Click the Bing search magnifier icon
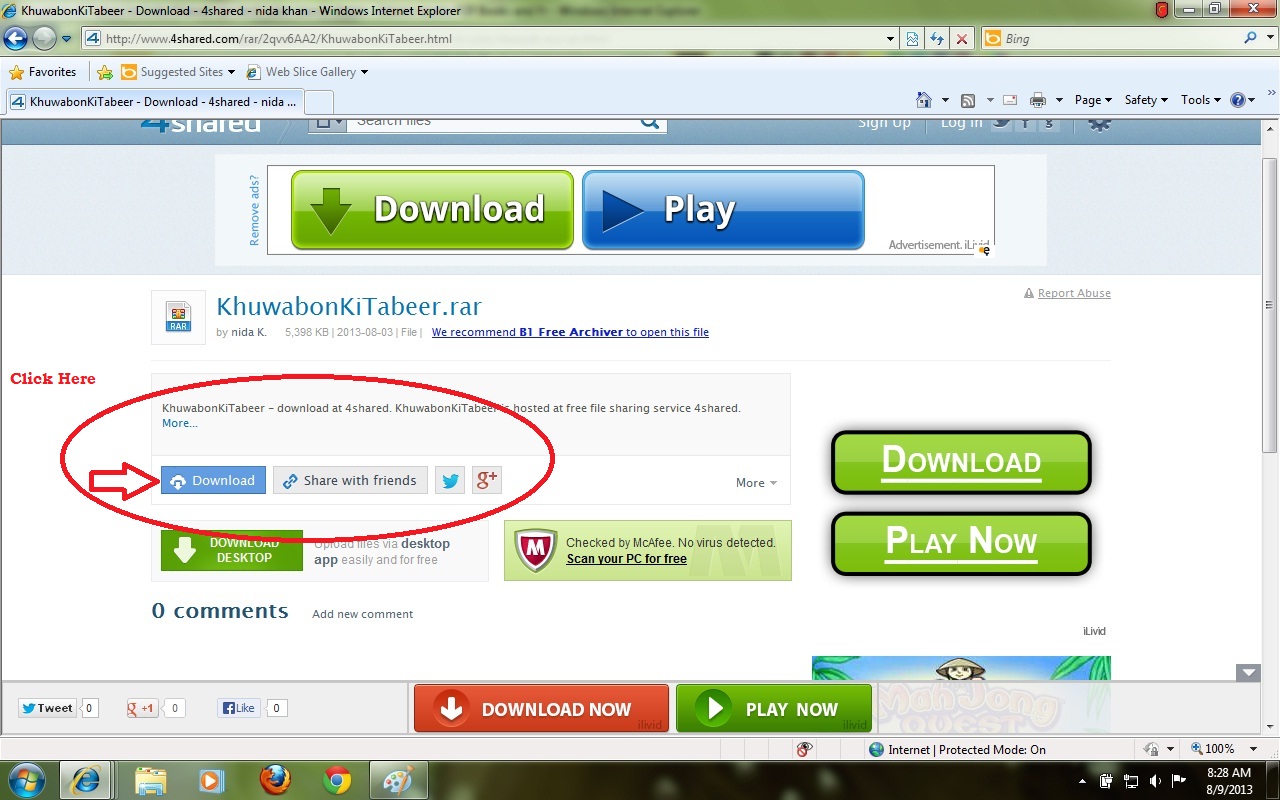The width and height of the screenshot is (1280, 800). click(x=1251, y=38)
